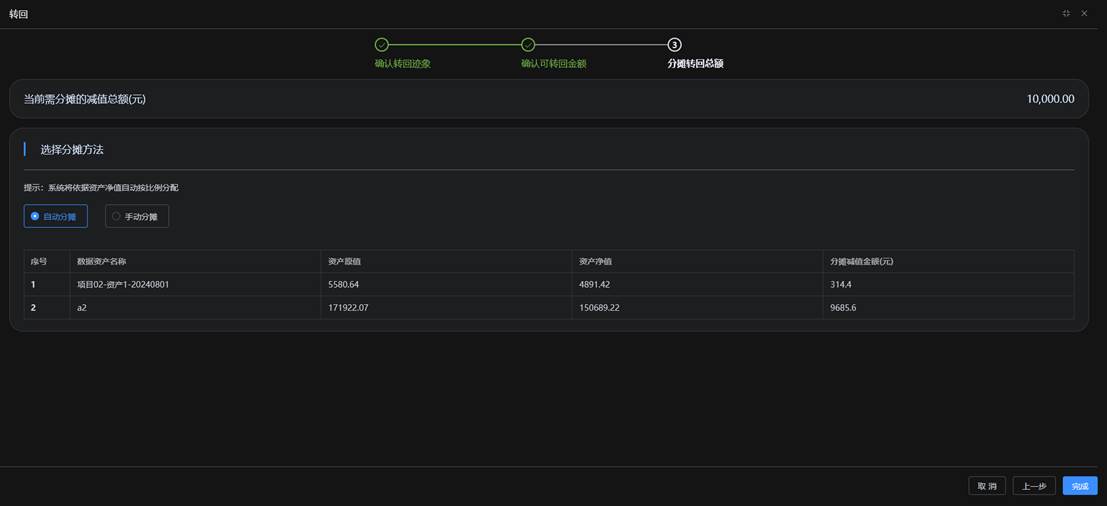Click the 序号 column header
The height and width of the screenshot is (506, 1107).
point(39,262)
